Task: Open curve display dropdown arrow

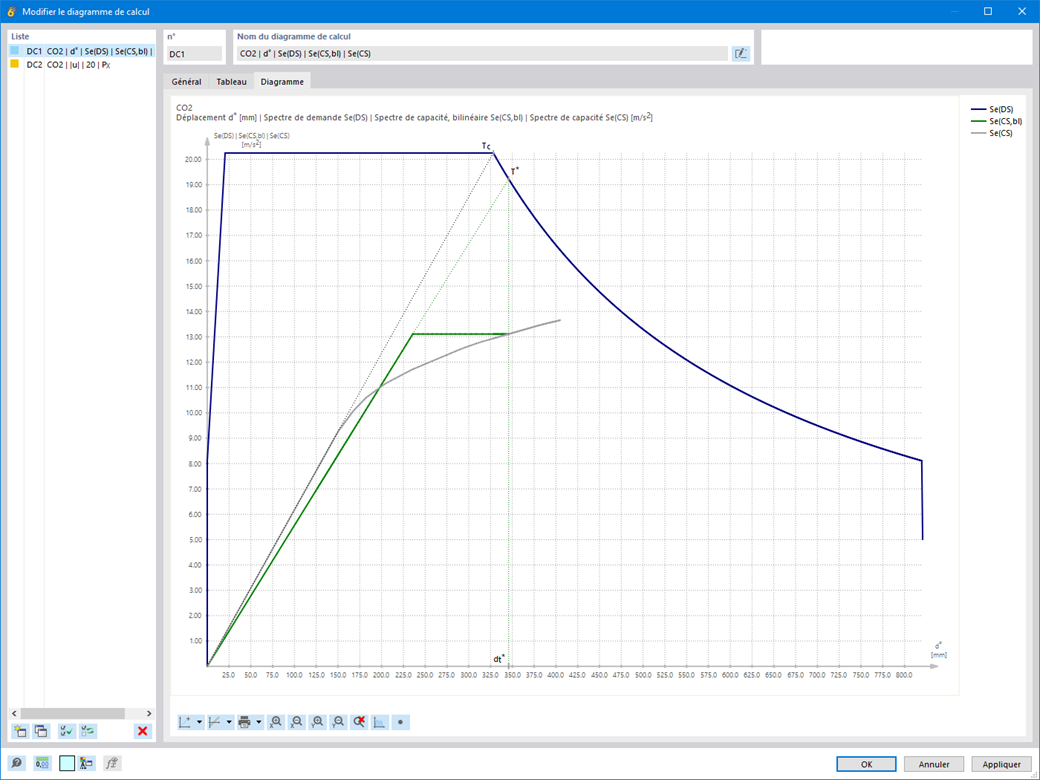Action: coord(229,722)
